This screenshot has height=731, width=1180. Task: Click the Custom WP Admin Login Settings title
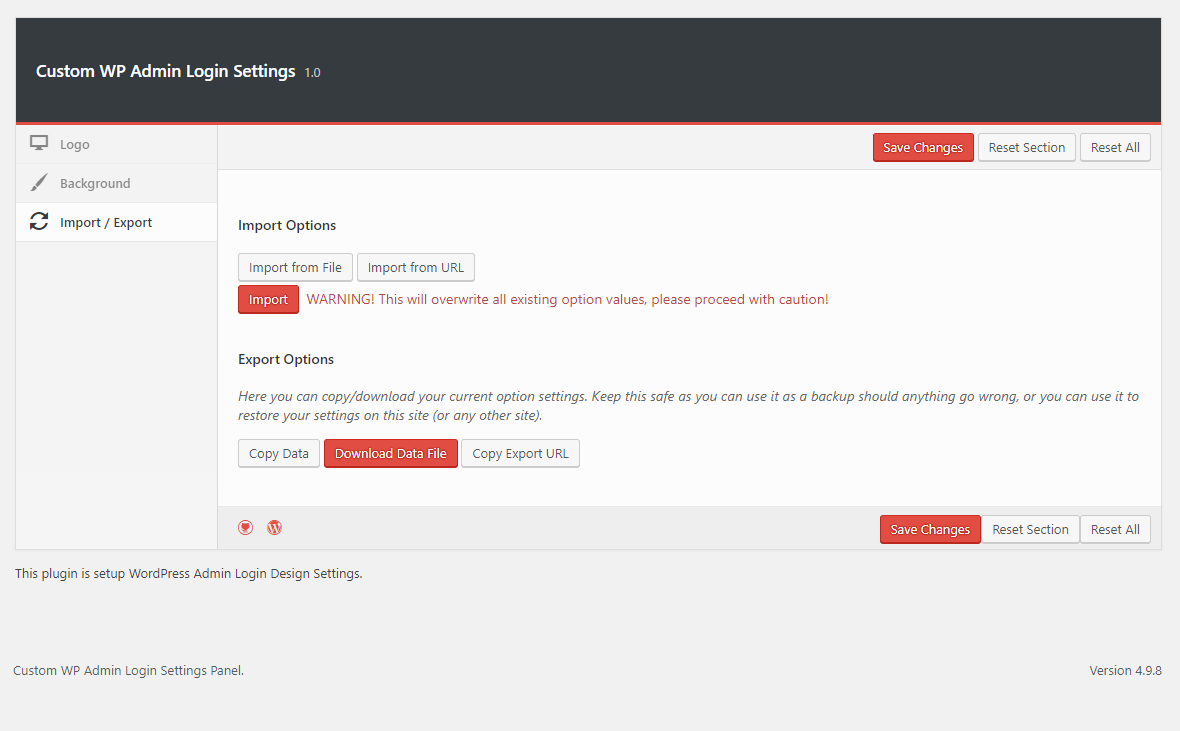point(166,72)
